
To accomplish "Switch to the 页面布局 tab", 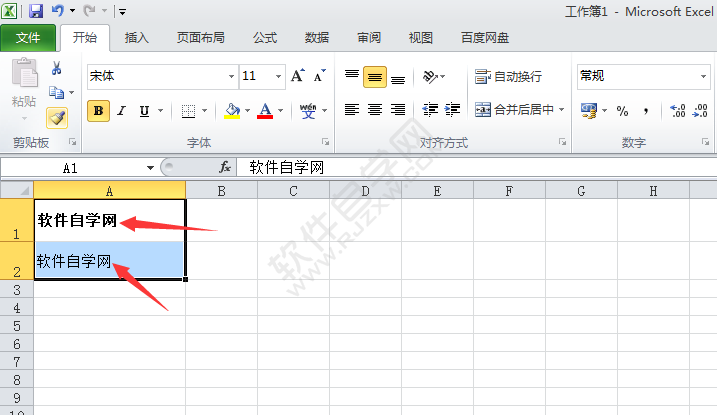I will click(201, 38).
